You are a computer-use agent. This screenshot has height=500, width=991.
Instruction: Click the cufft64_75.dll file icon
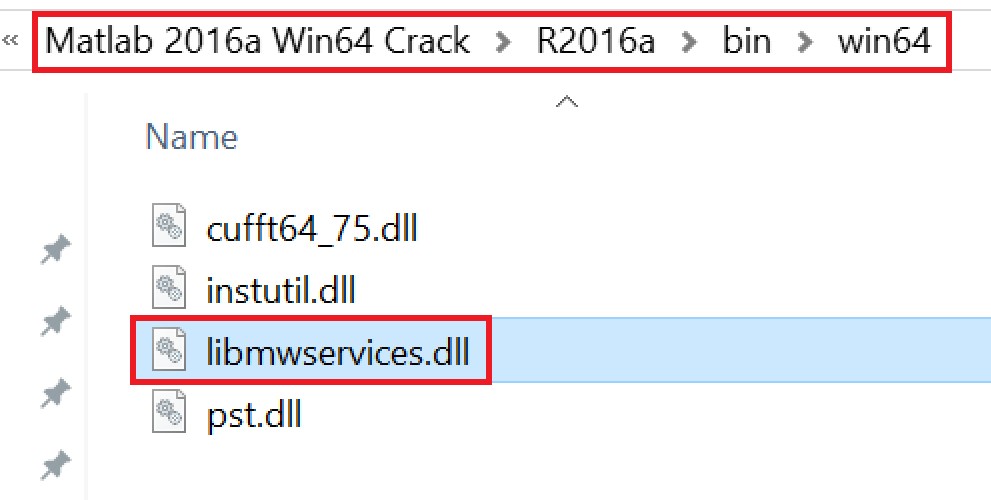pos(169,227)
